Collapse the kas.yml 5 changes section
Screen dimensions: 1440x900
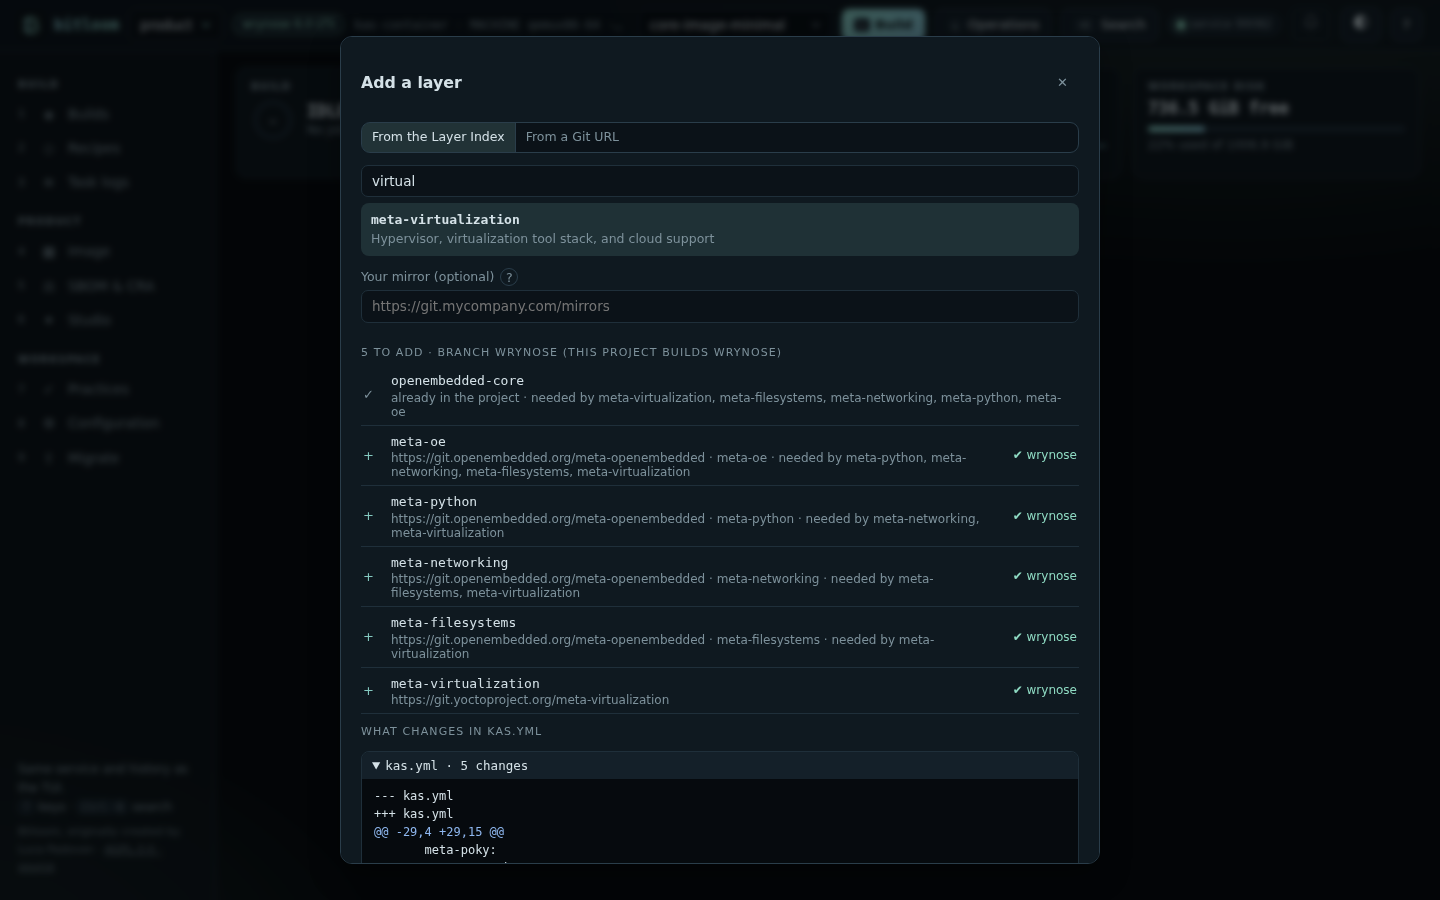[x=720, y=766]
